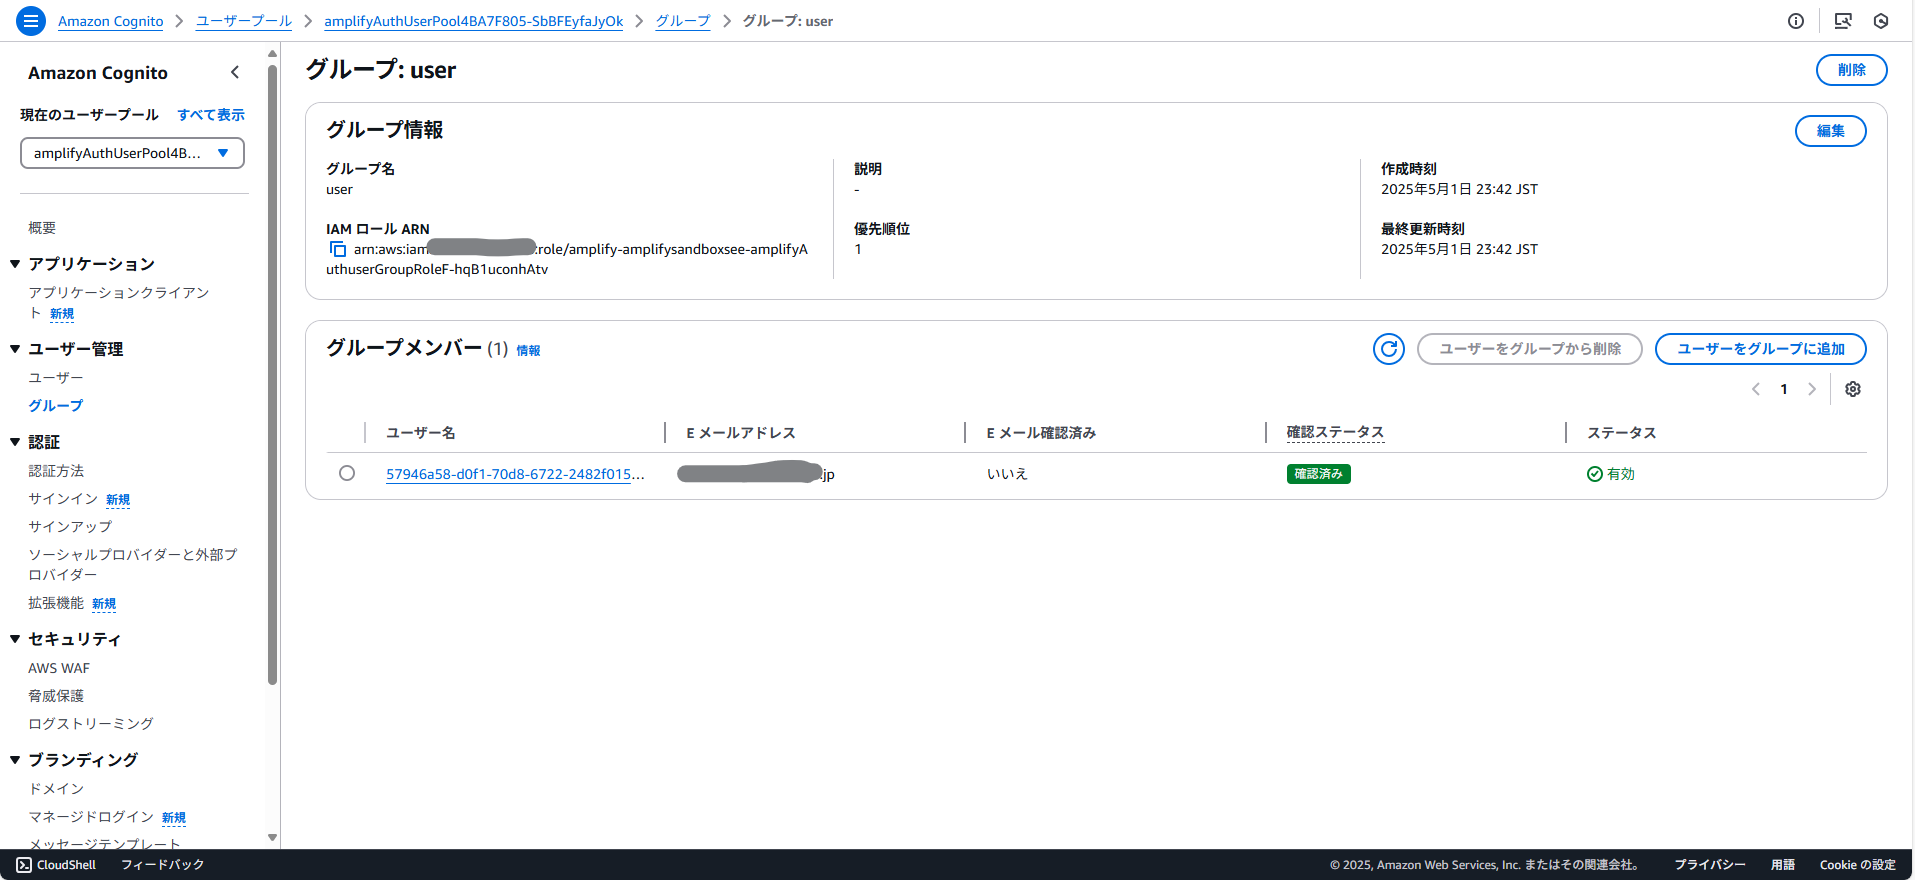
Task: Open table preferences gear icon
Action: tap(1853, 389)
